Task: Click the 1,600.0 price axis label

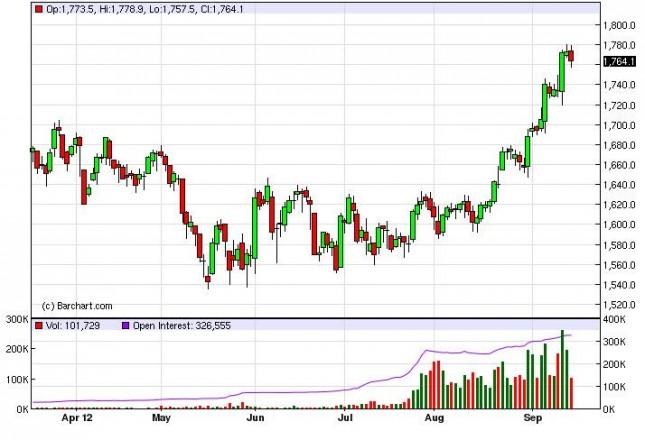Action: click(619, 225)
